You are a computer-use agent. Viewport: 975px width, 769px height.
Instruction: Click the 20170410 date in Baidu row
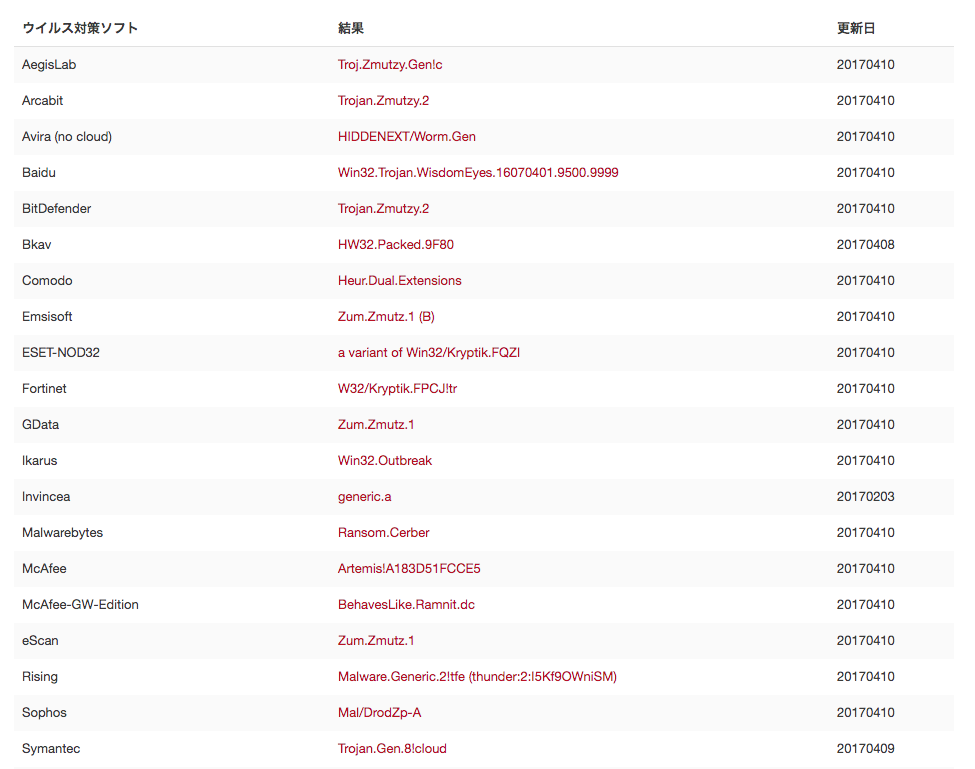coord(866,173)
